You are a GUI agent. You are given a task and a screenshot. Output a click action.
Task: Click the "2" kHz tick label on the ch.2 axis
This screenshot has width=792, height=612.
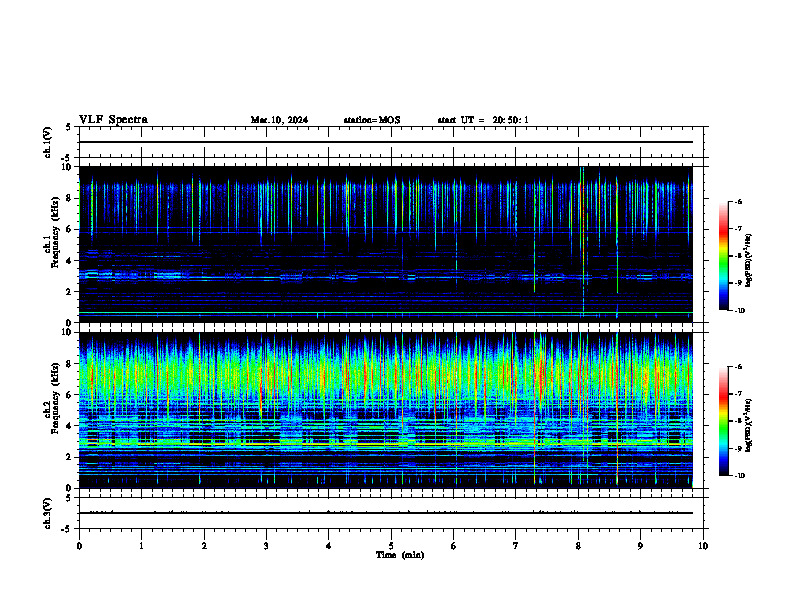[70, 457]
